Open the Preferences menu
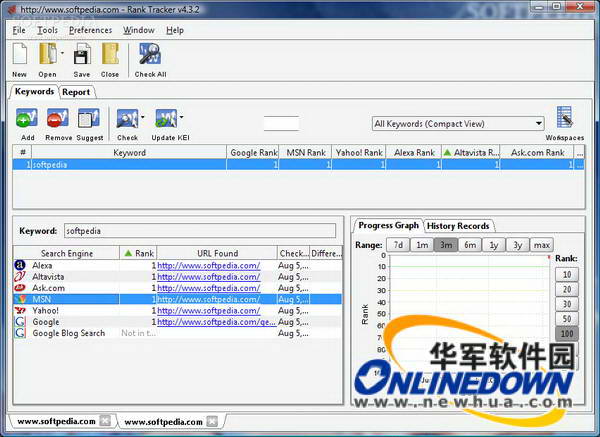Image resolution: width=600 pixels, height=437 pixels. [90, 30]
